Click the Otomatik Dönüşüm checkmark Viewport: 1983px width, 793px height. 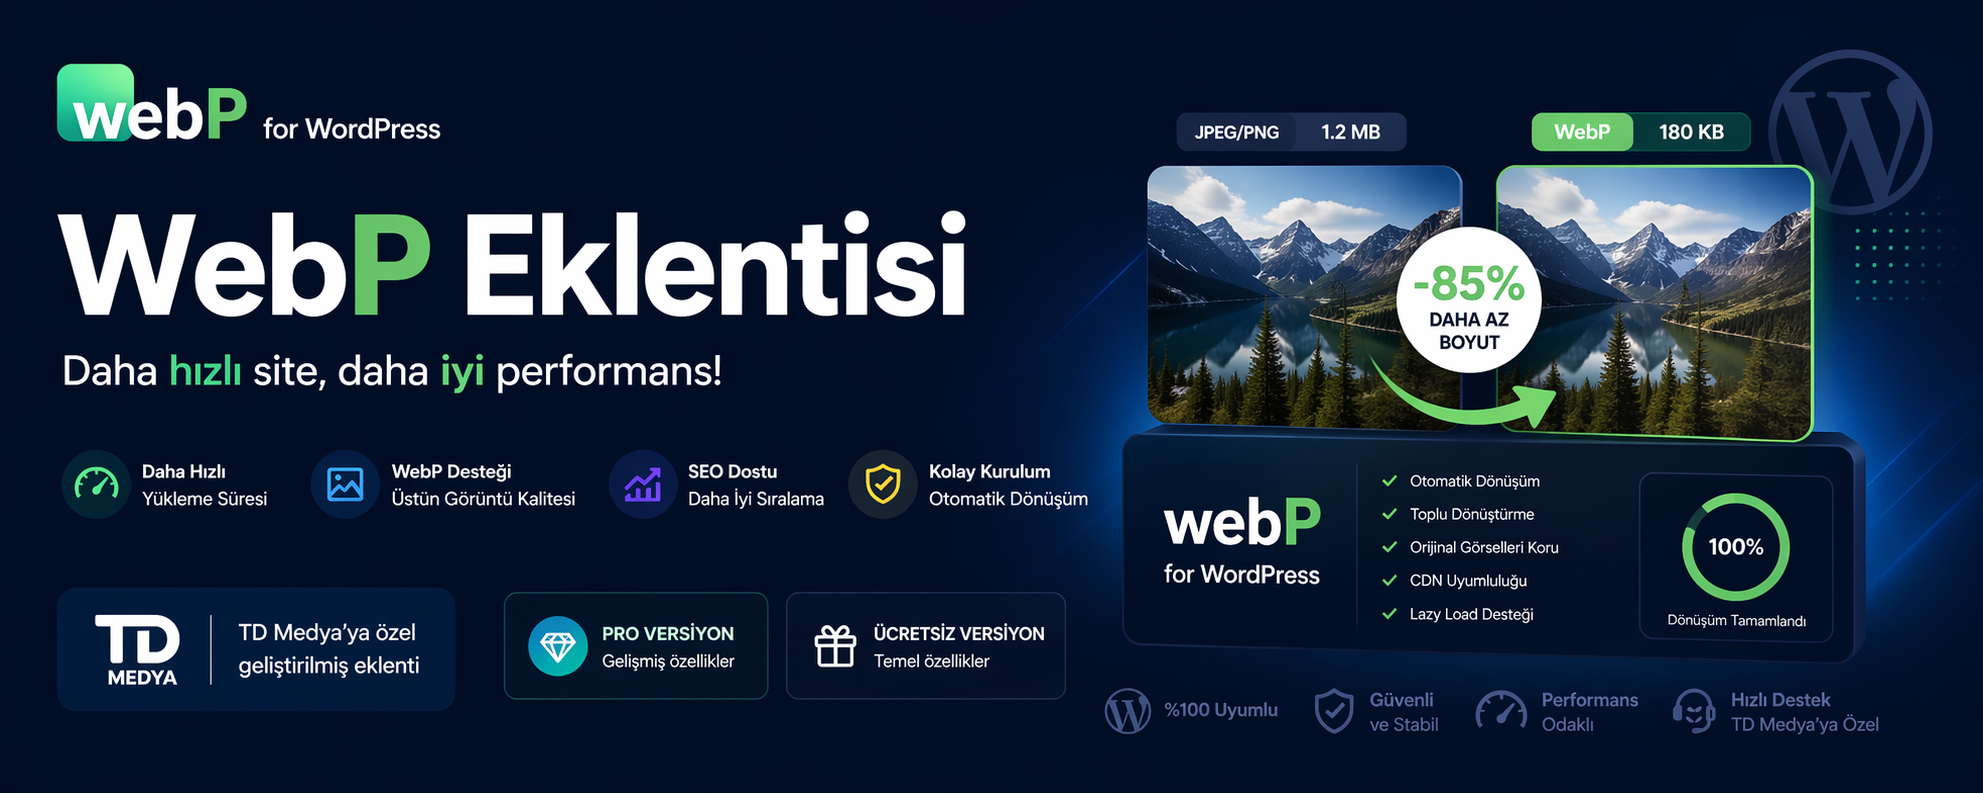pos(1389,481)
